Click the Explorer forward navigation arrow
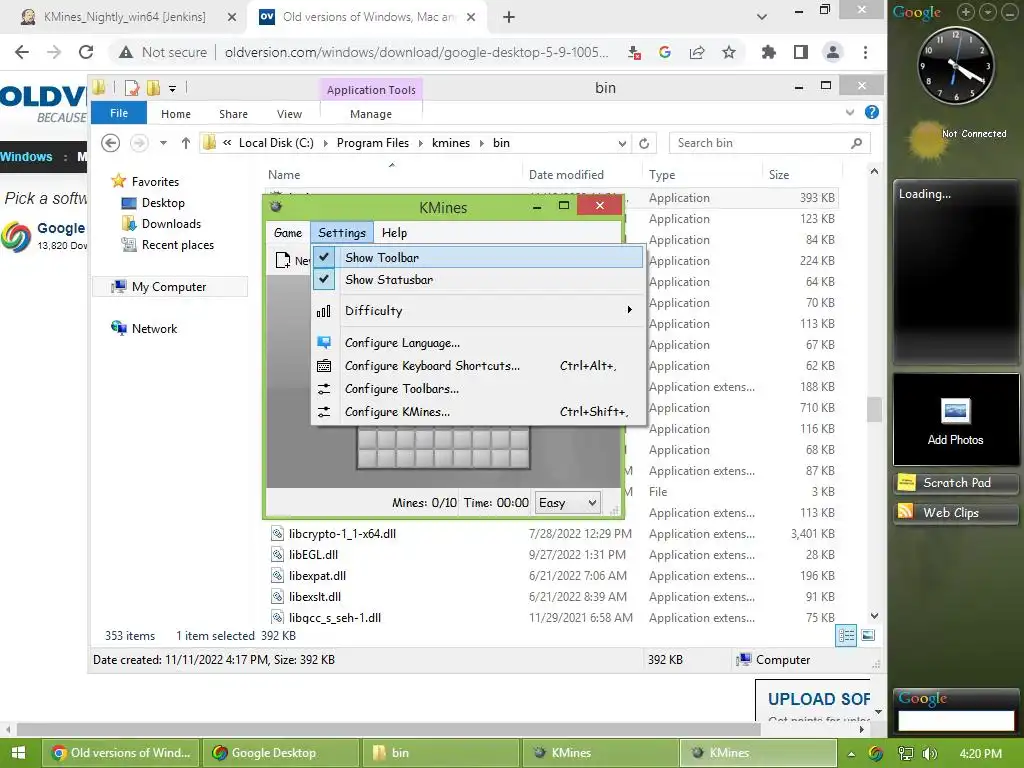This screenshot has width=1024, height=768. point(139,142)
